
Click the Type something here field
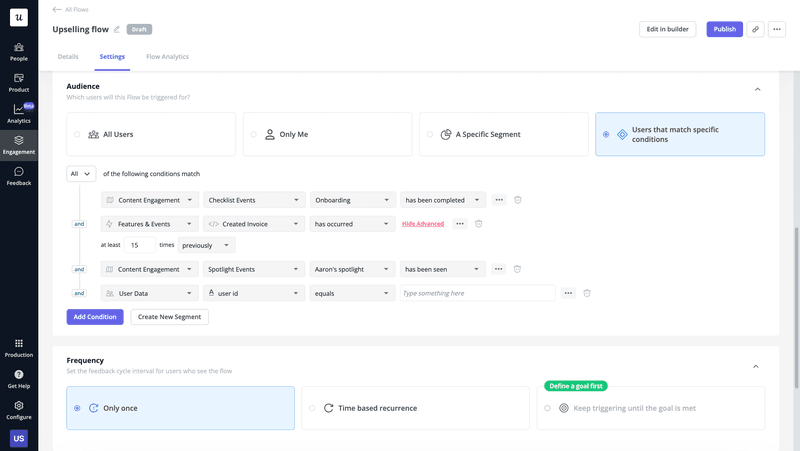(477, 293)
